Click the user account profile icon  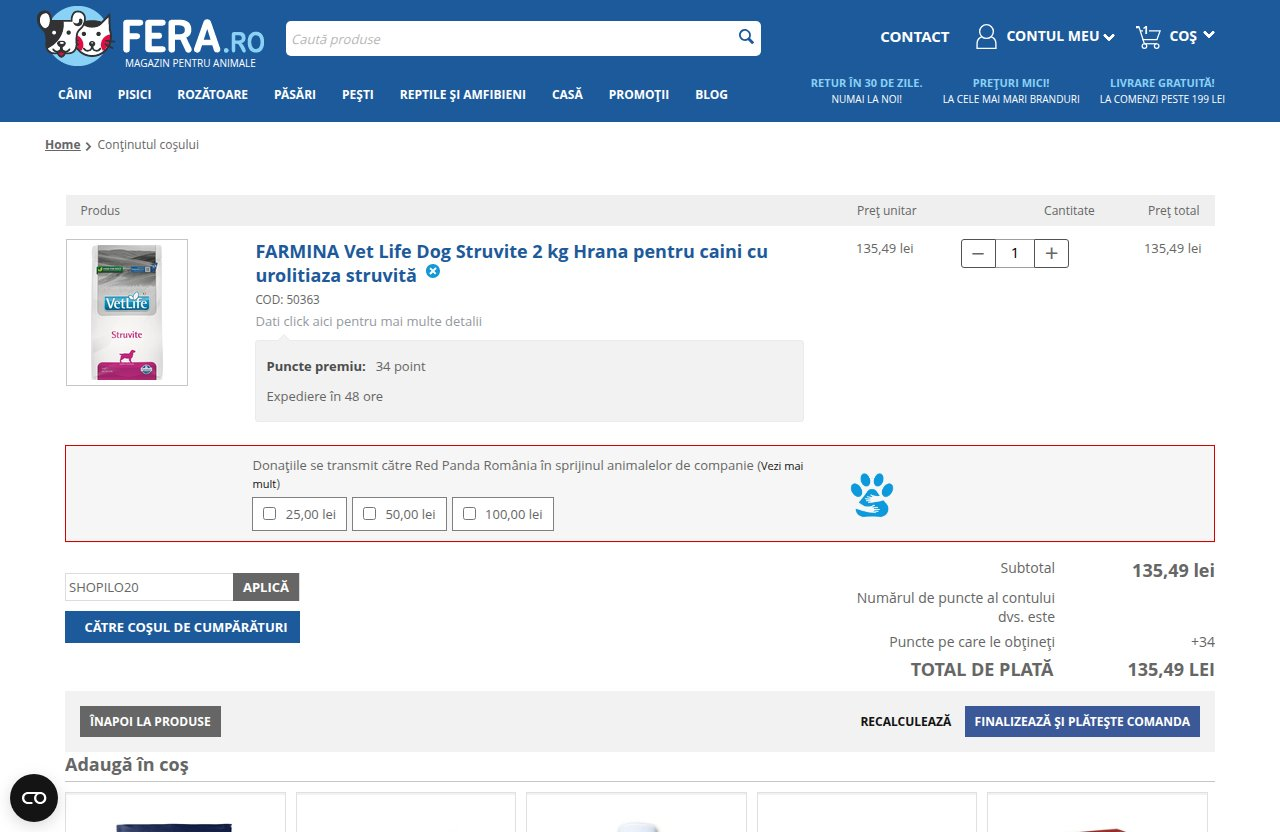point(986,37)
